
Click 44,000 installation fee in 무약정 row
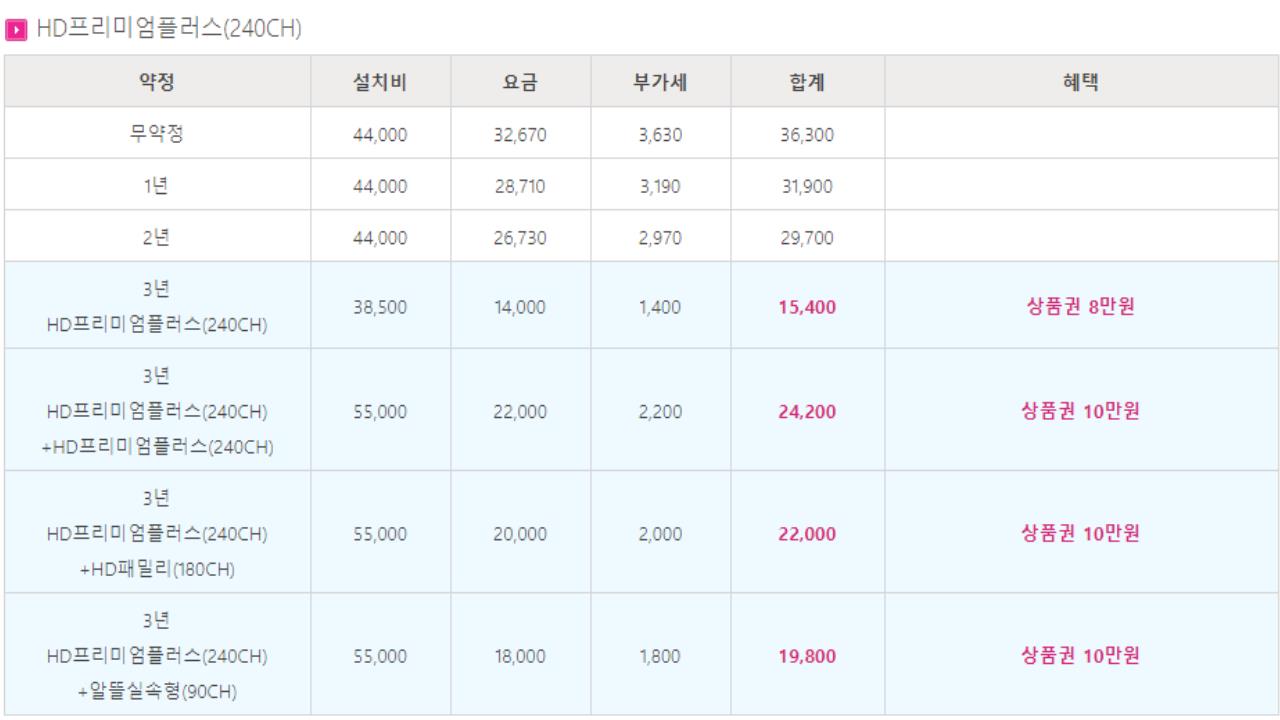point(379,134)
